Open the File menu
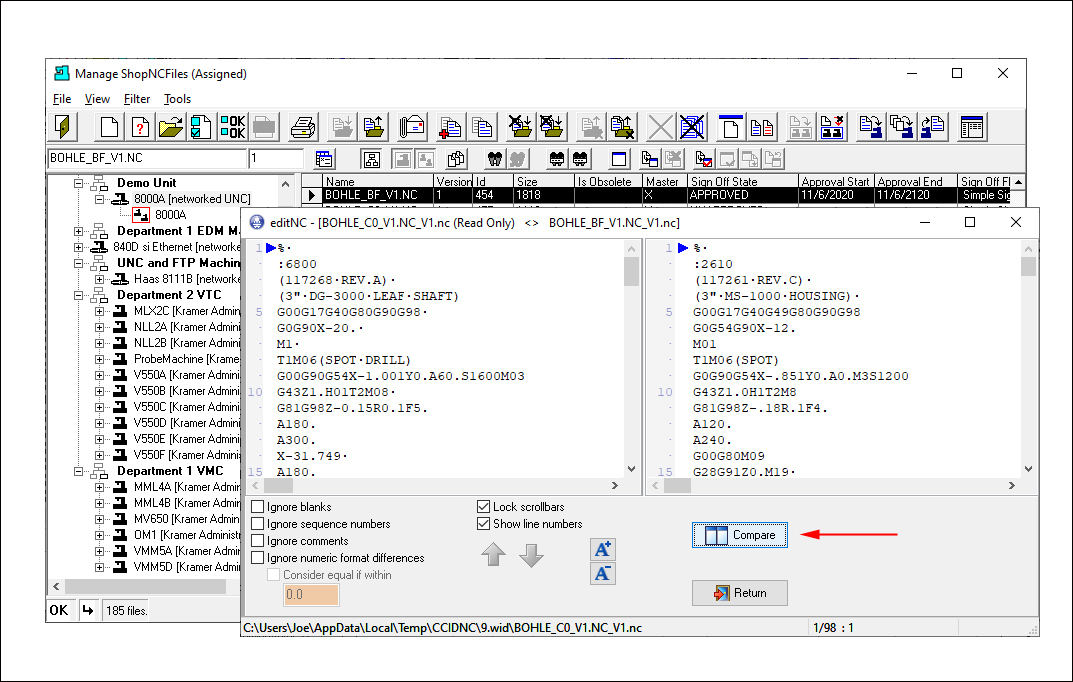1073x682 pixels. coord(62,99)
